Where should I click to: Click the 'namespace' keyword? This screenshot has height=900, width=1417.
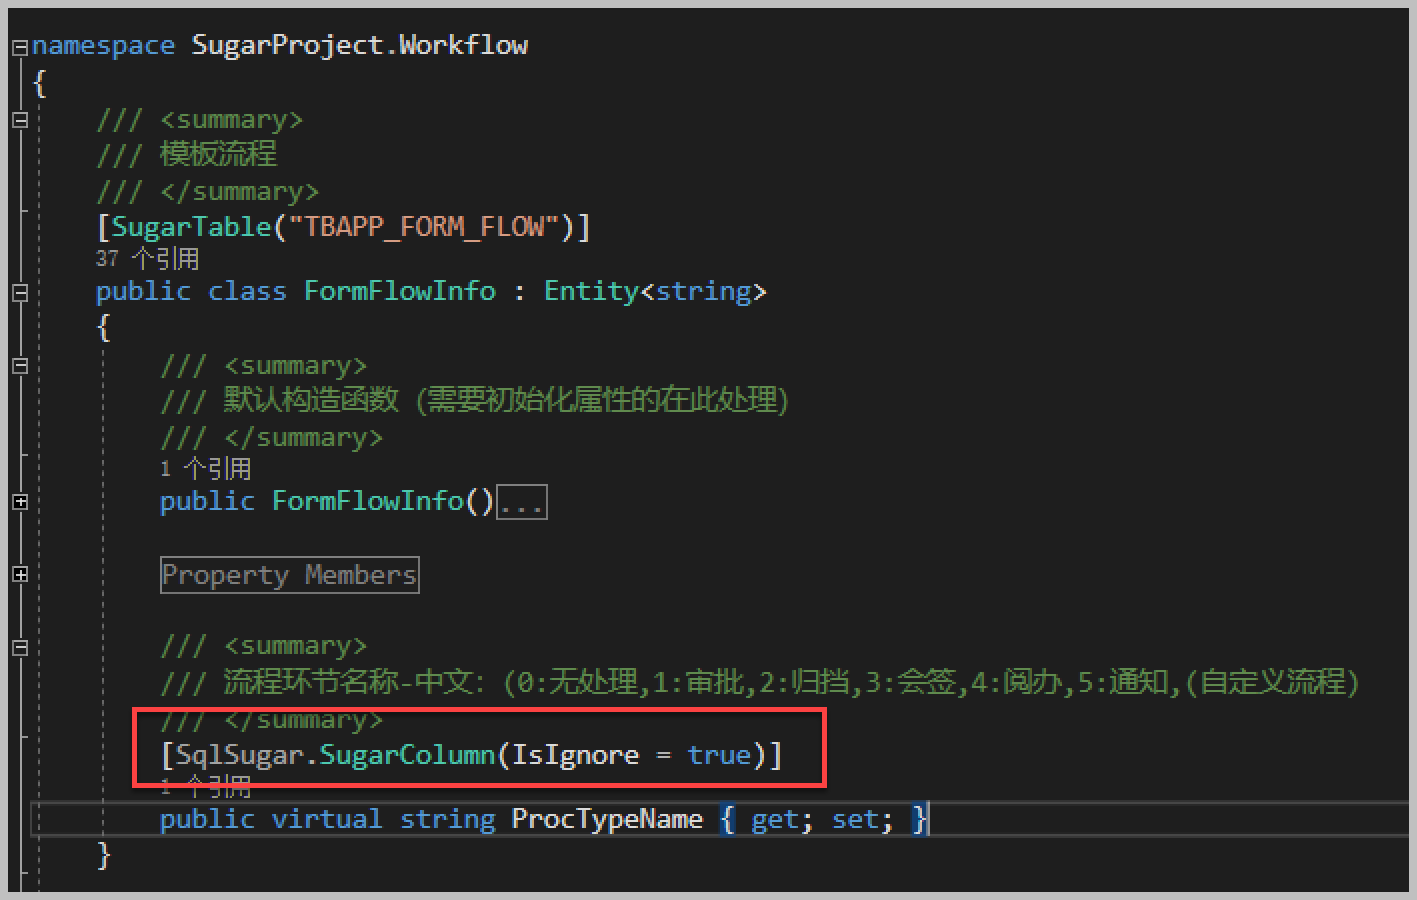[x=104, y=46]
